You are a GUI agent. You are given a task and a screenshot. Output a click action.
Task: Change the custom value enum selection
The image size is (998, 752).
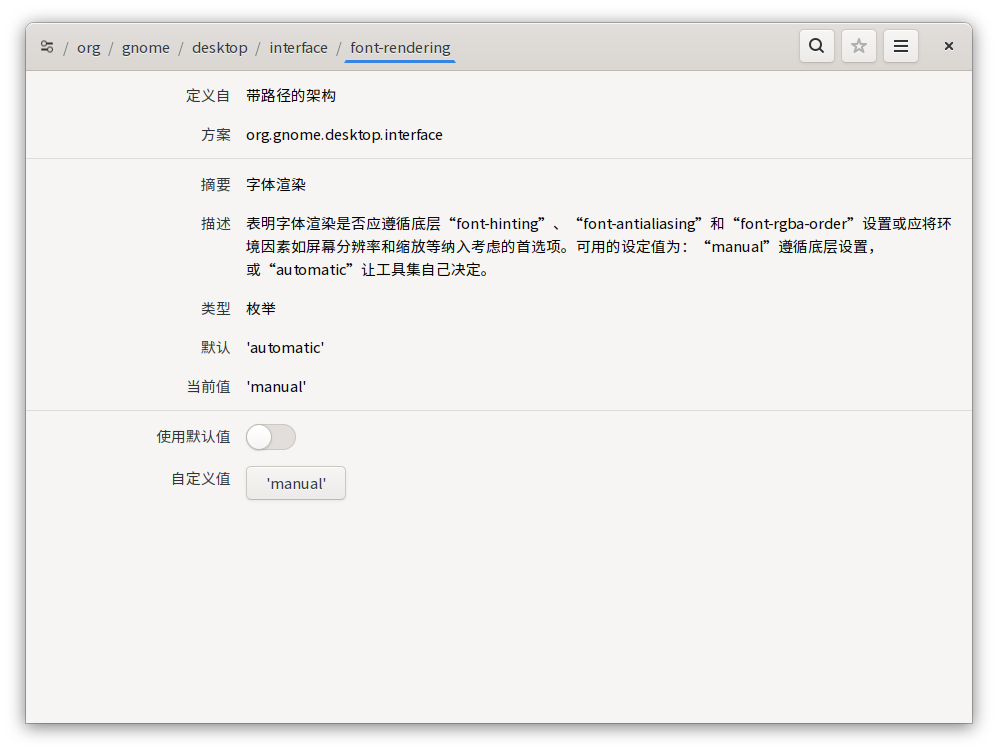[295, 482]
